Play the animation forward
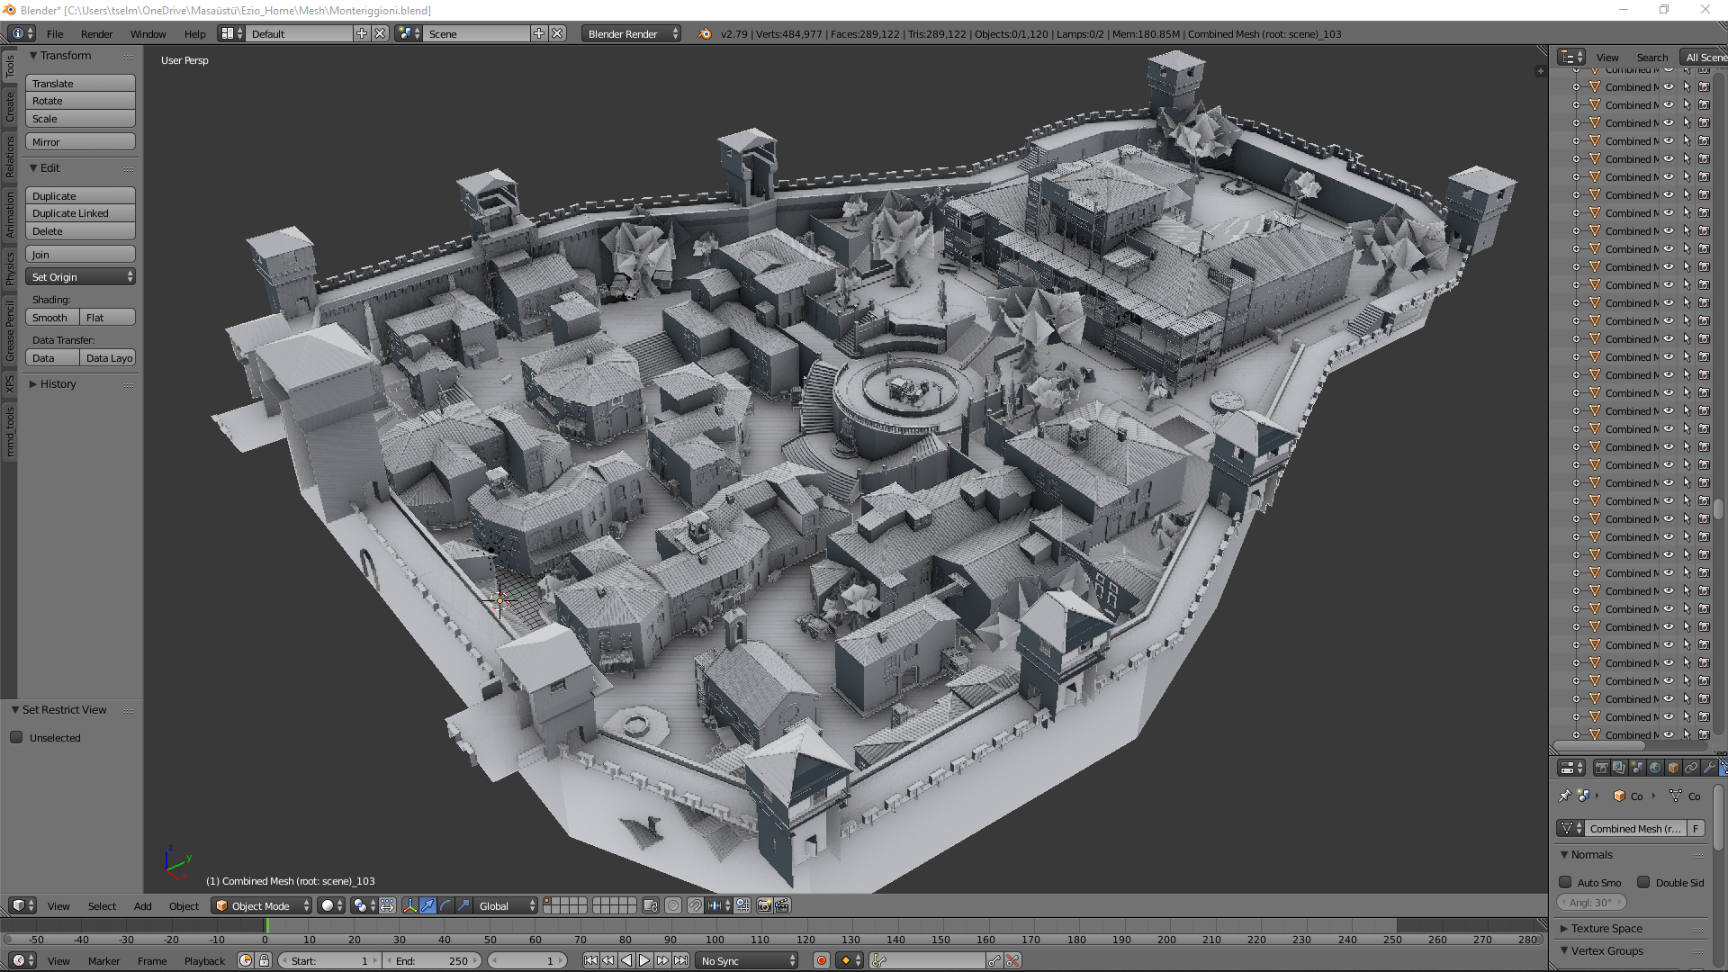The height and width of the screenshot is (972, 1728). (x=645, y=960)
